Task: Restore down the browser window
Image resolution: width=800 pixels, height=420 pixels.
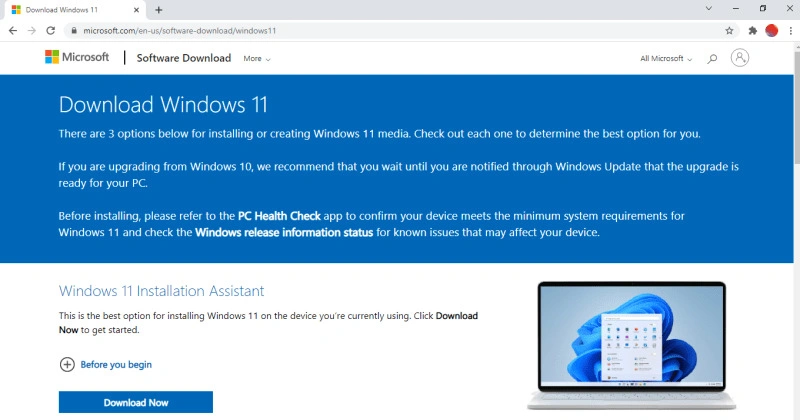Action: 763,8
